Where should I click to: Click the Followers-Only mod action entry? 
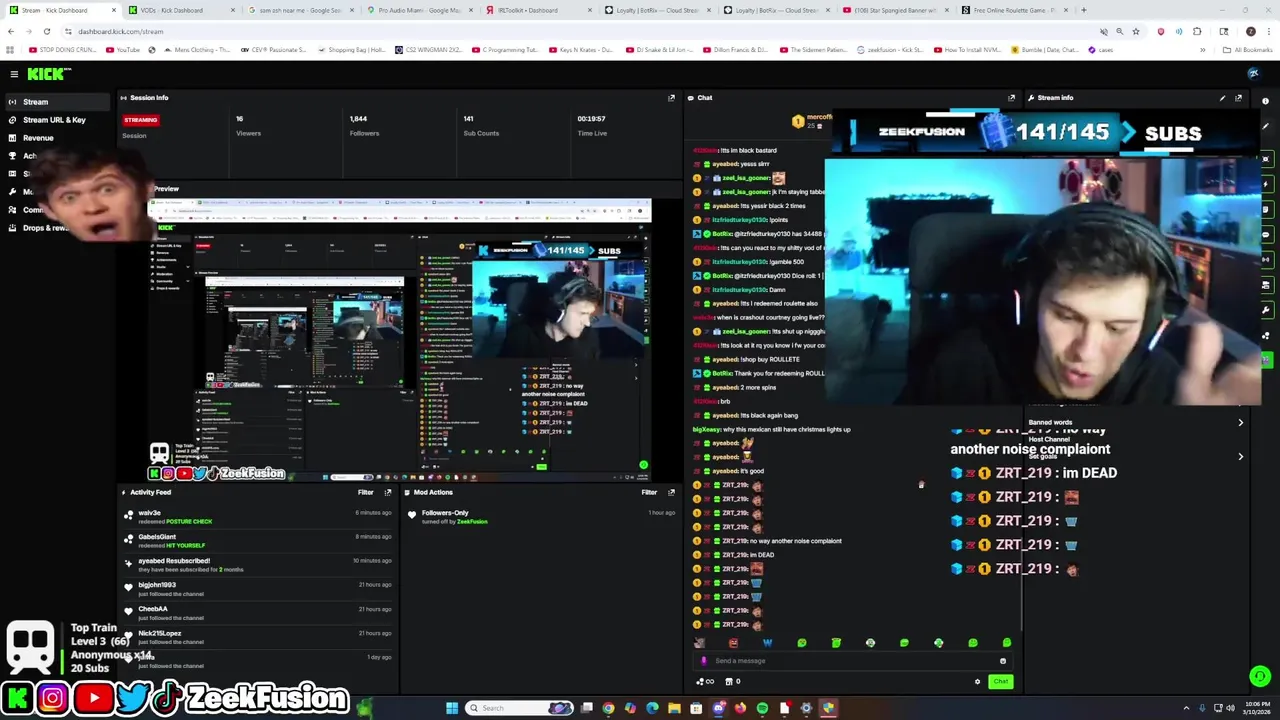point(540,517)
